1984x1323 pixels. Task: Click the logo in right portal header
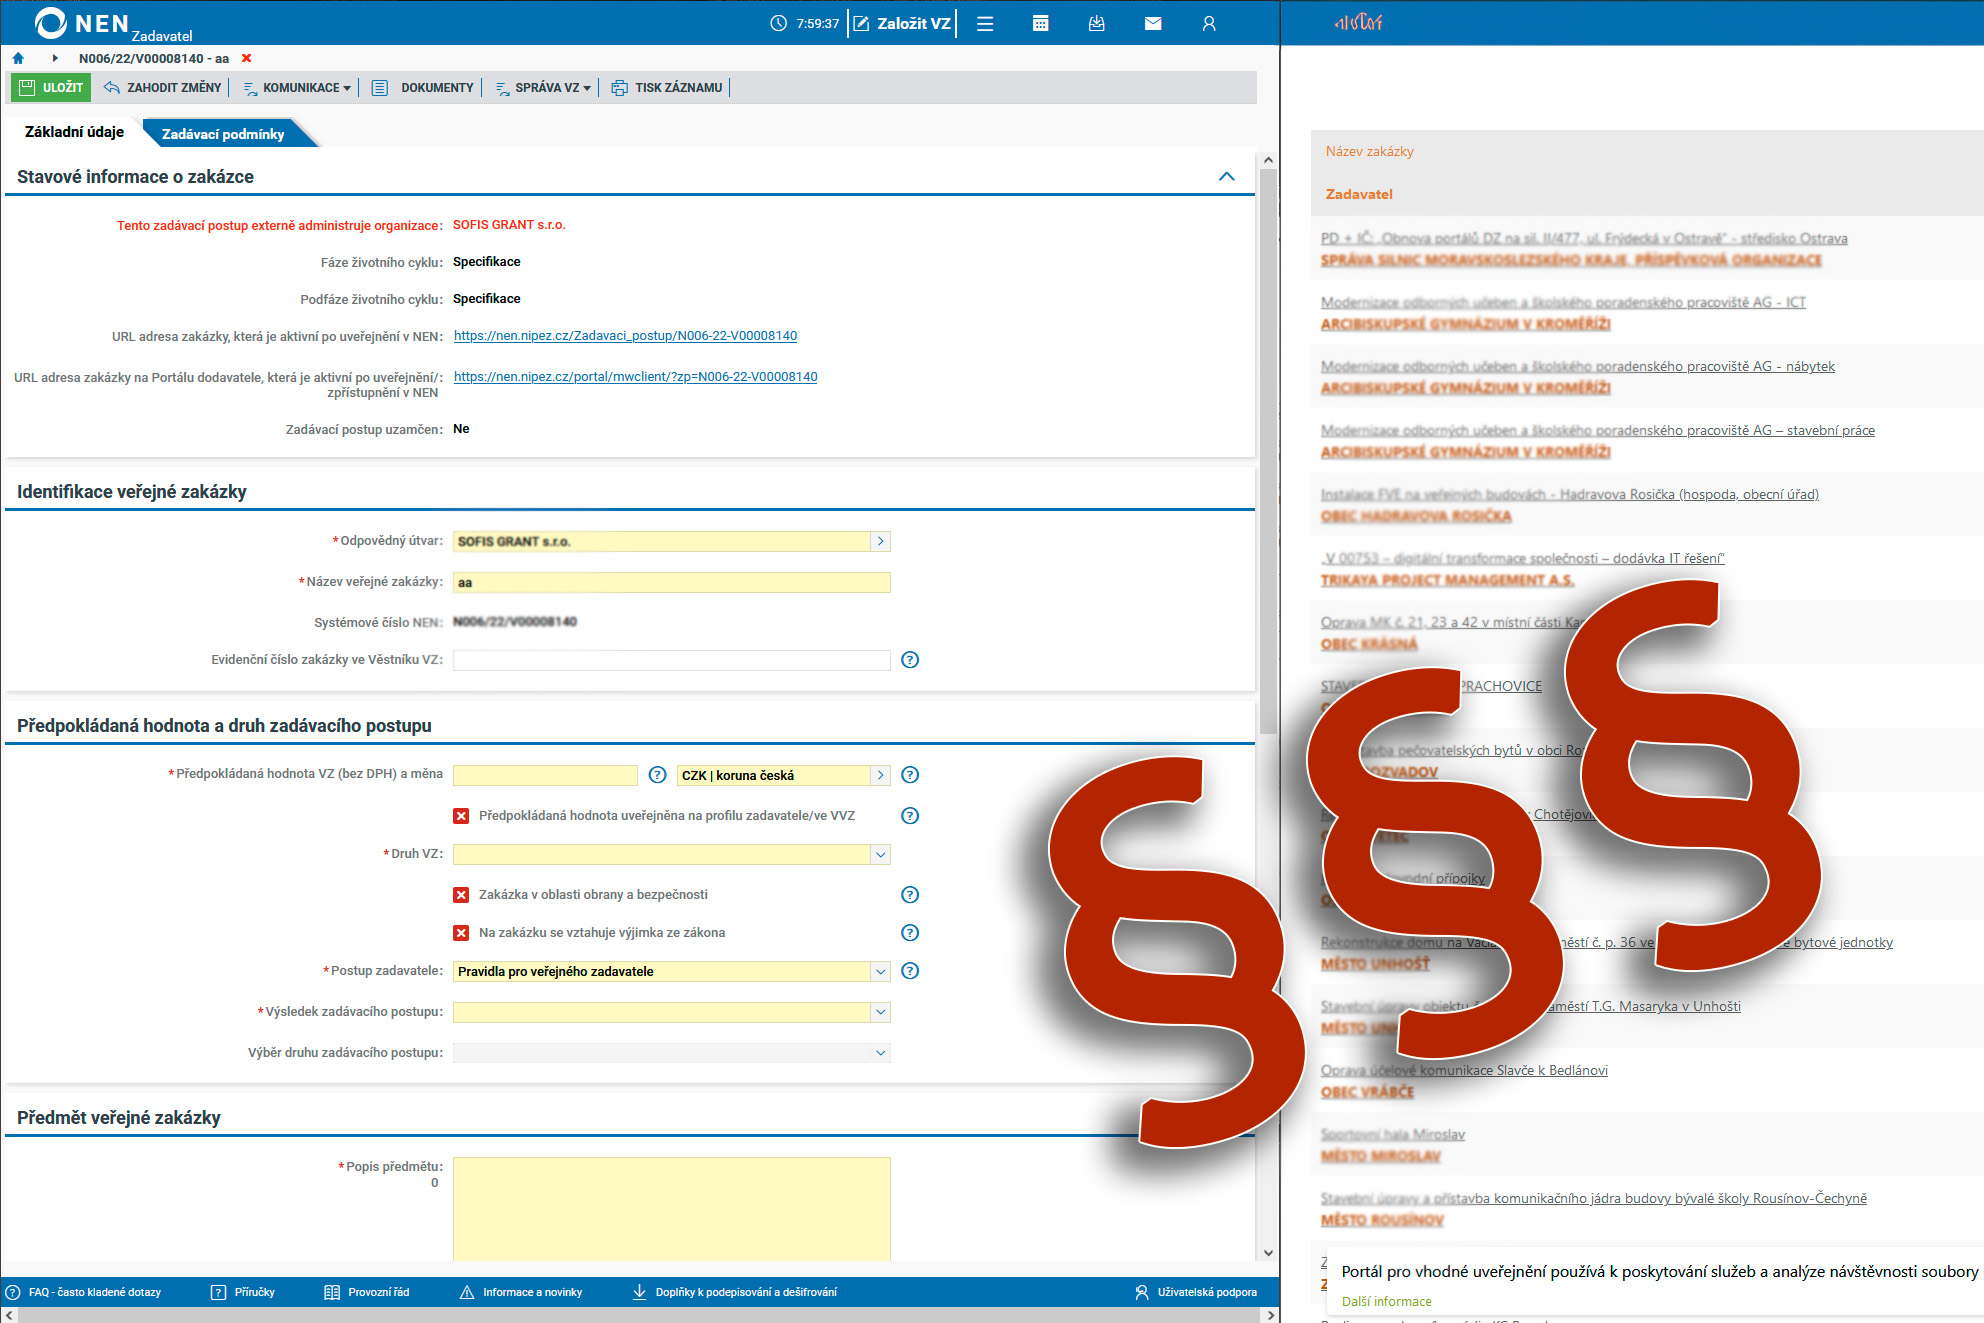point(1359,22)
